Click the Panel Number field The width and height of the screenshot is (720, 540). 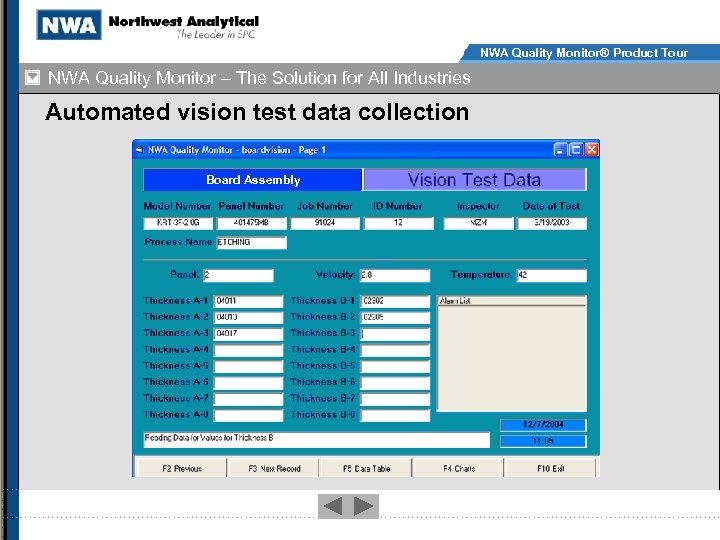252,223
